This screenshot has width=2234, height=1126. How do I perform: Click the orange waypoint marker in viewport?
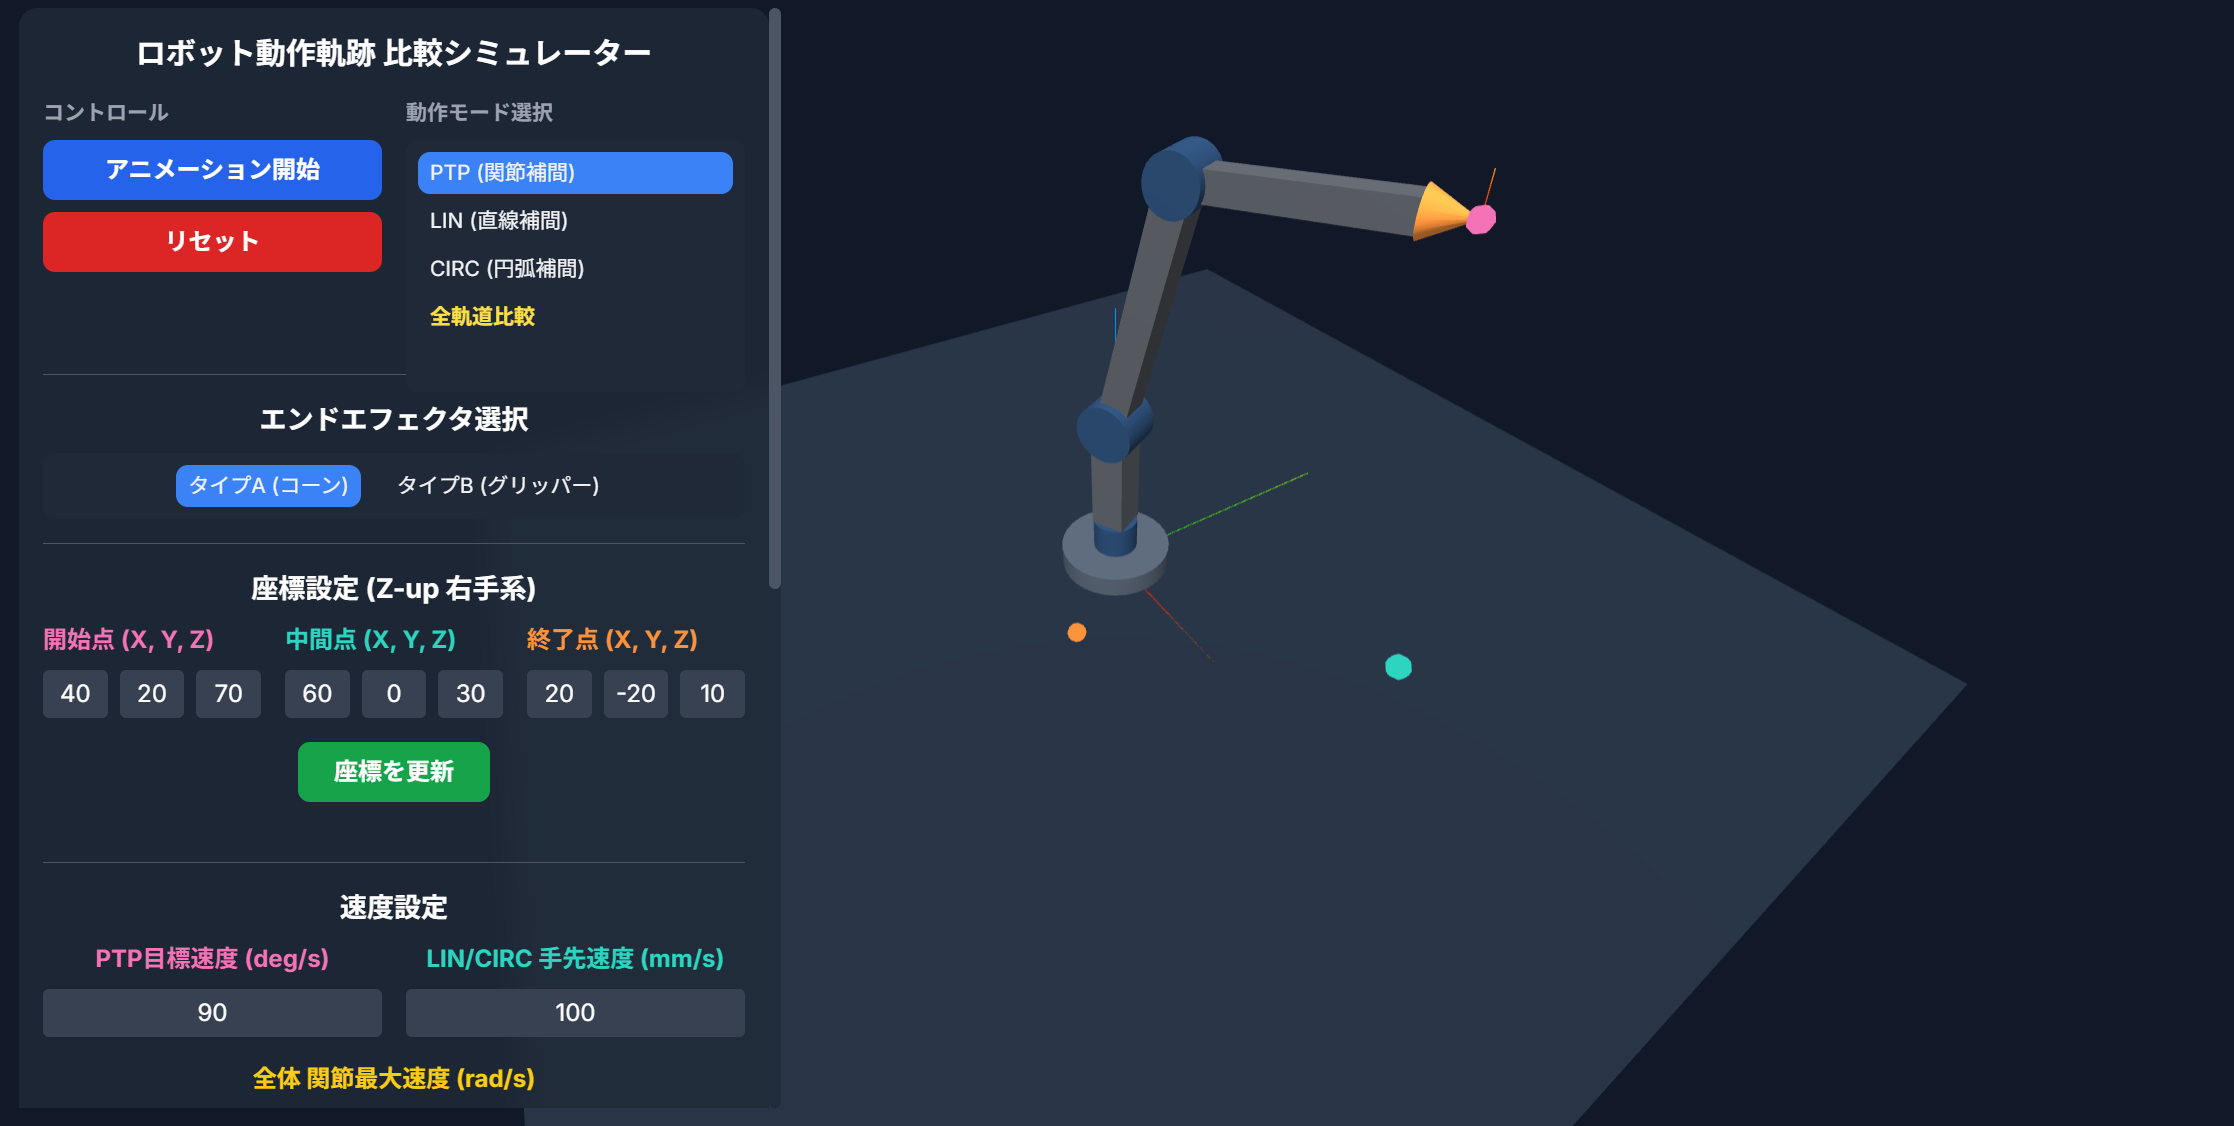click(1077, 631)
